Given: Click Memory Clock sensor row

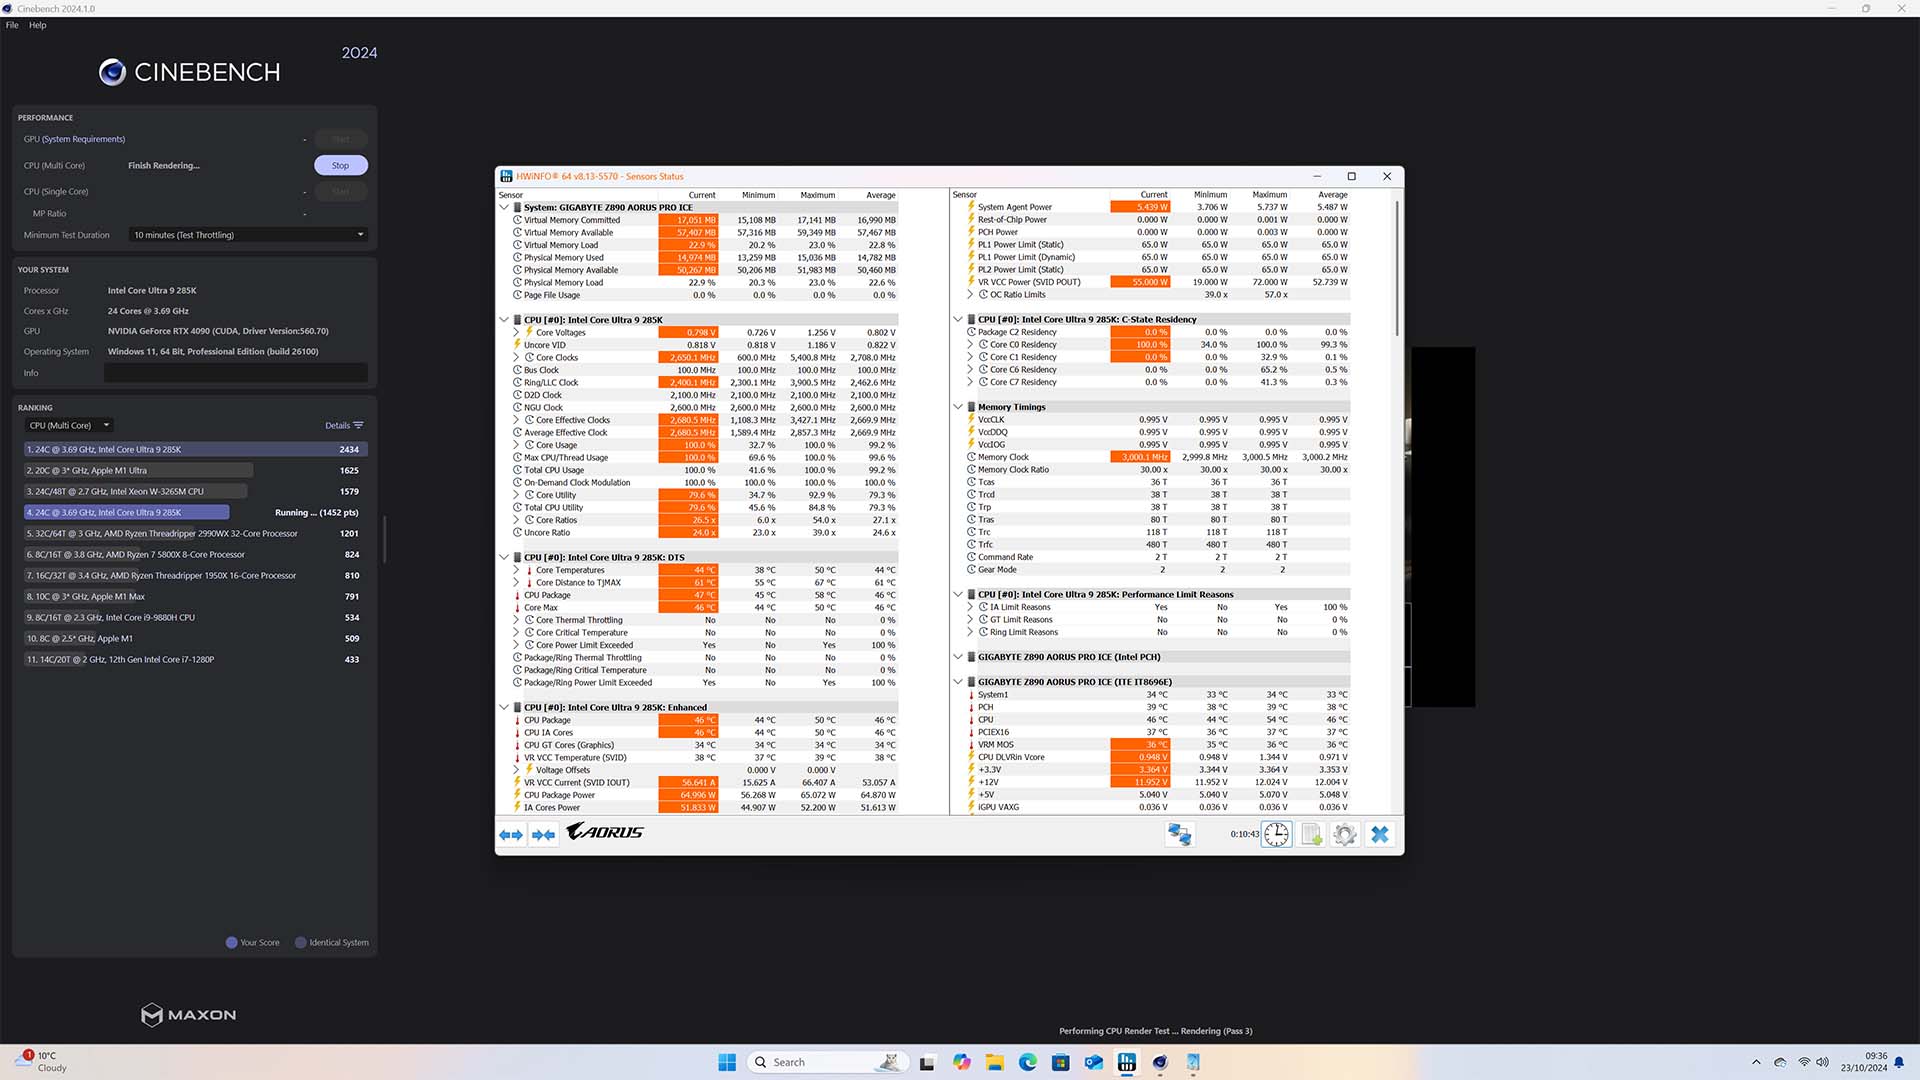Looking at the screenshot, I should pyautogui.click(x=1158, y=457).
